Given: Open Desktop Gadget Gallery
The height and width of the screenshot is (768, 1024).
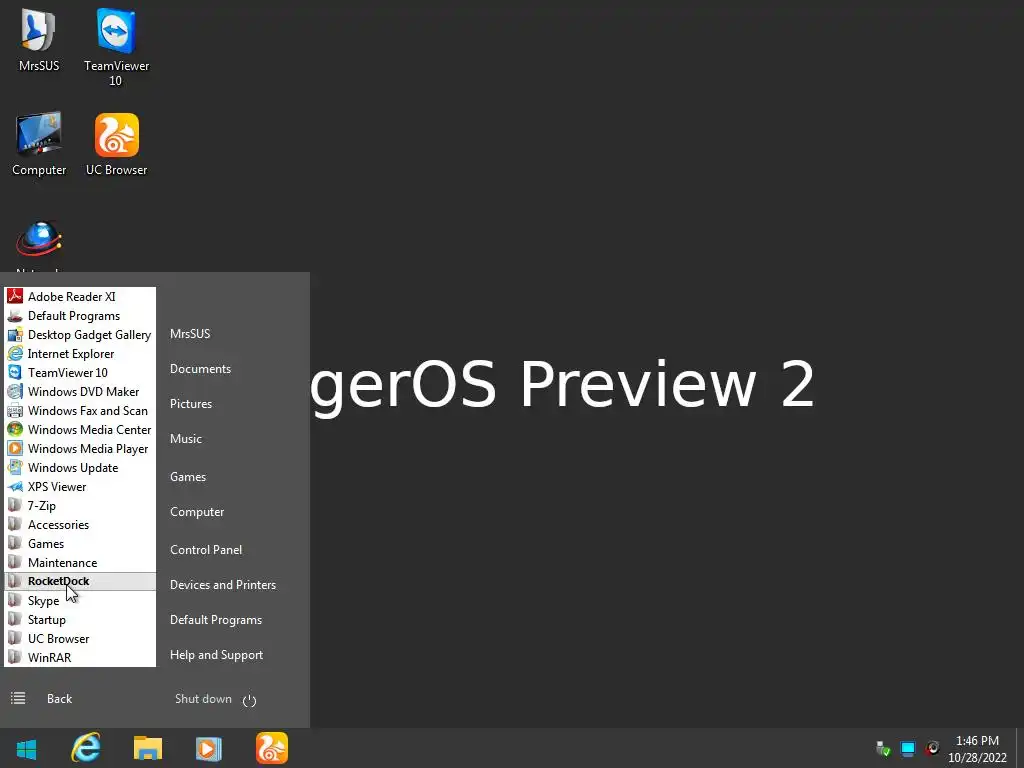Looking at the screenshot, I should (80, 334).
